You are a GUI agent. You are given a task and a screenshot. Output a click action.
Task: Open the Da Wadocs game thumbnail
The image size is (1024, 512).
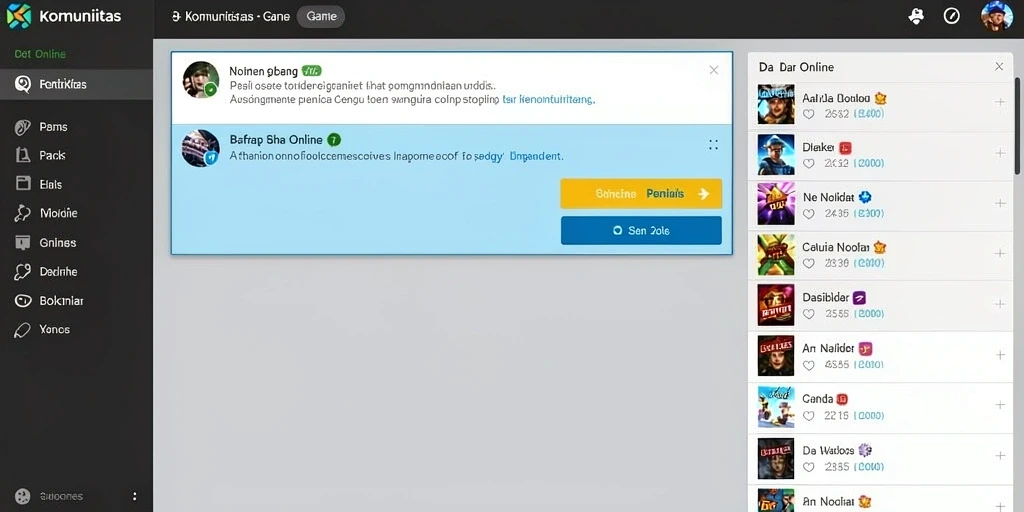pos(776,458)
